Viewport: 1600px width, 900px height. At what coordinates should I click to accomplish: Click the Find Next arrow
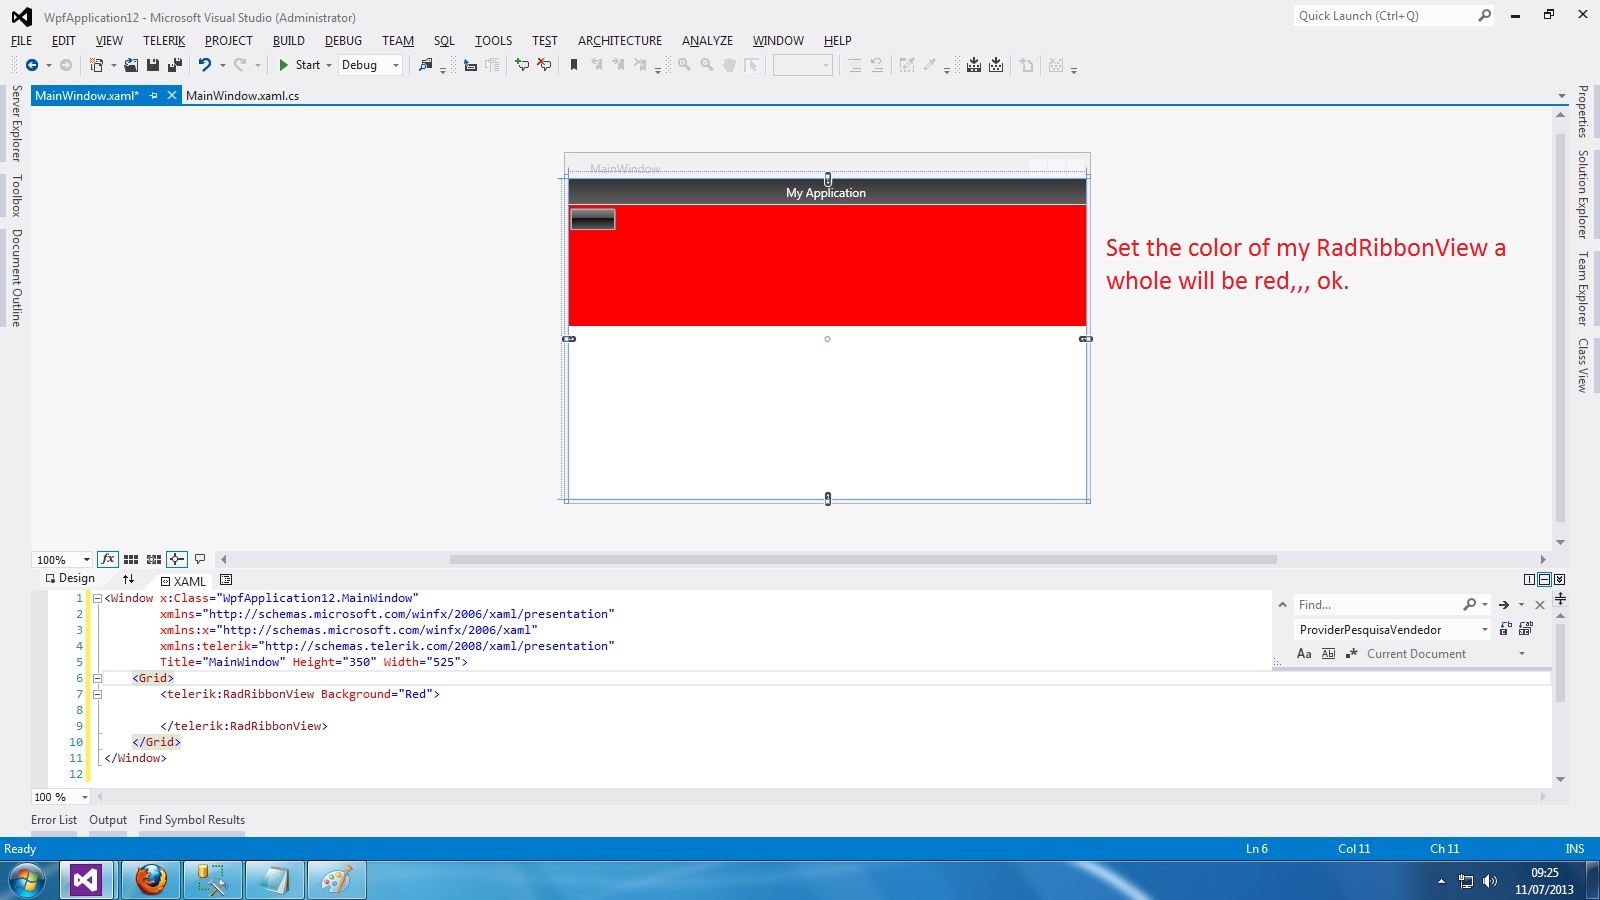1504,605
